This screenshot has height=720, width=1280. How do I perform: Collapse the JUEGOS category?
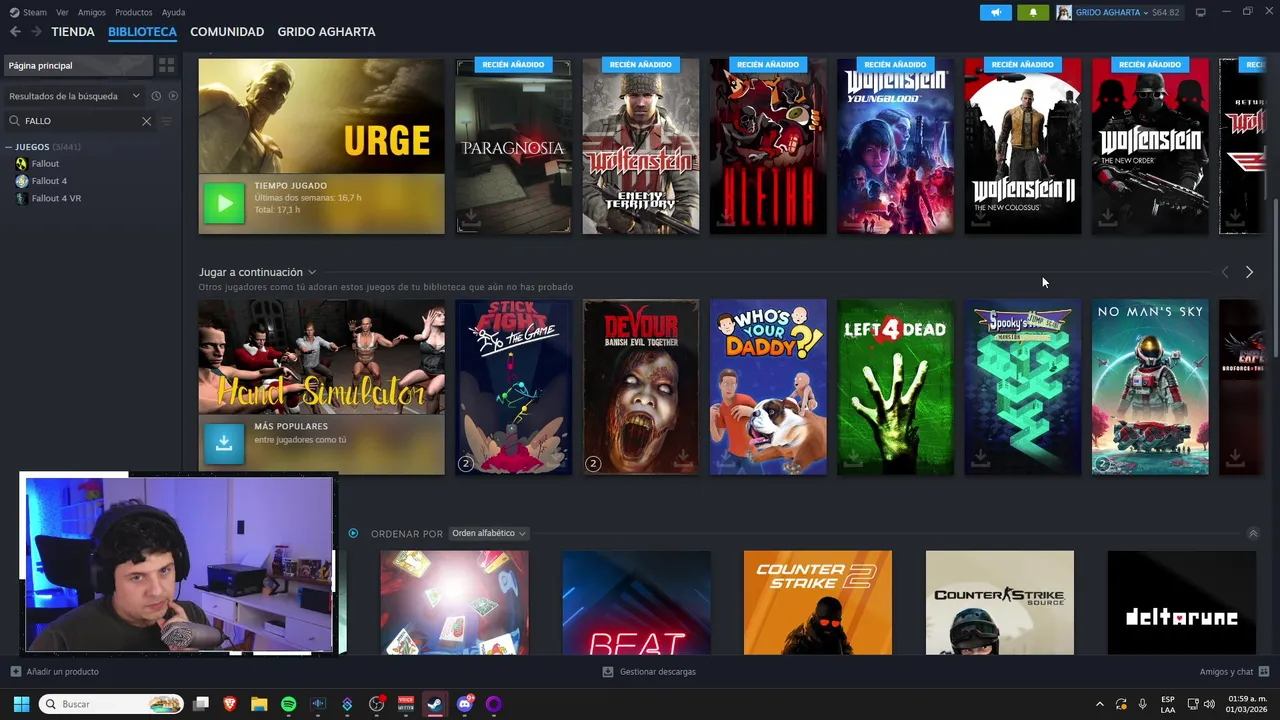click(9, 147)
